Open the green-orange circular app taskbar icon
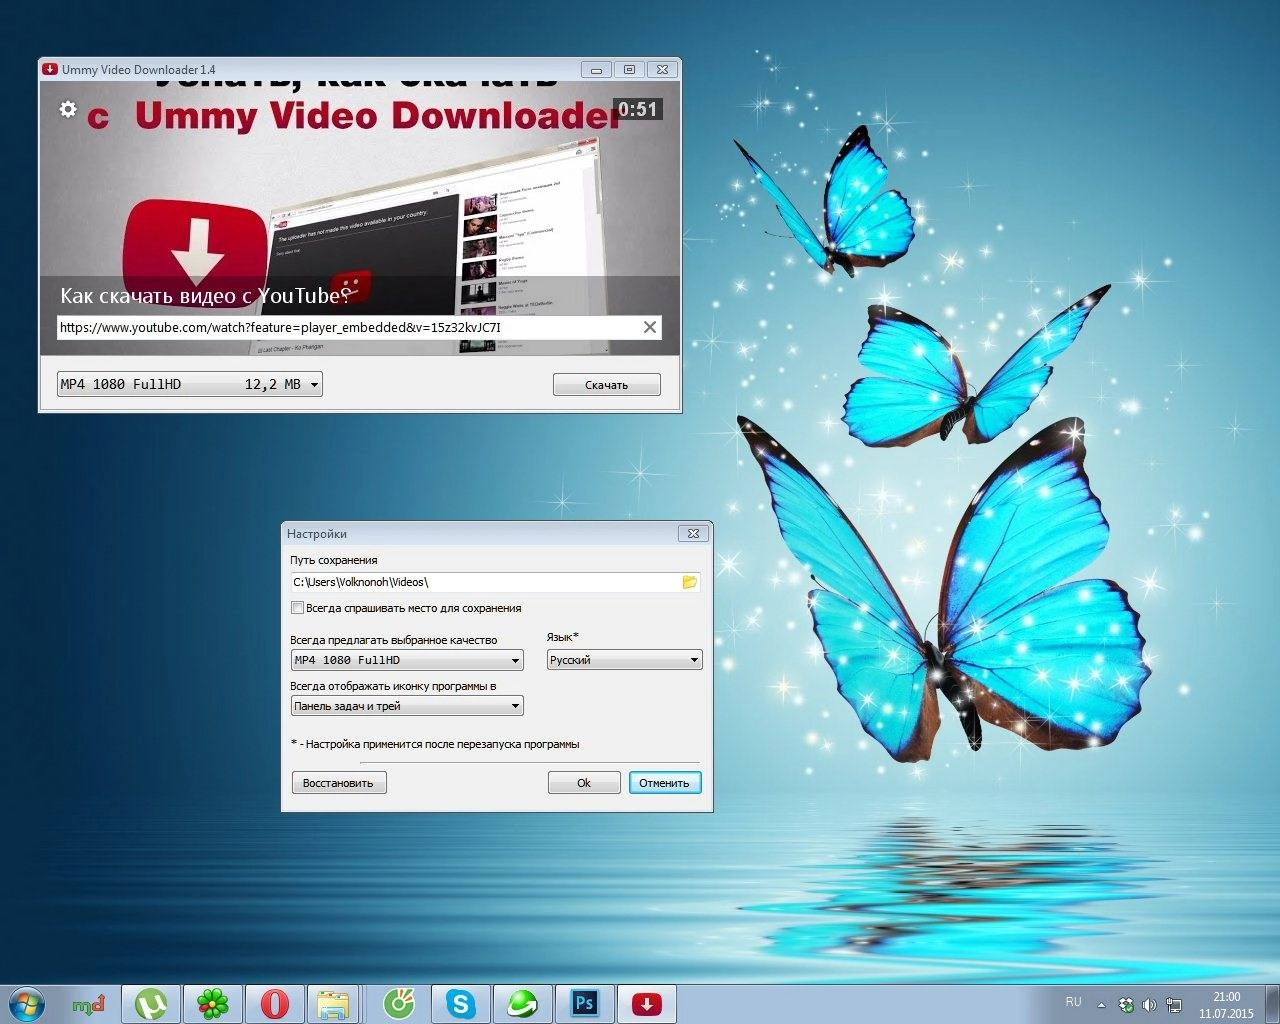 tap(400, 1004)
